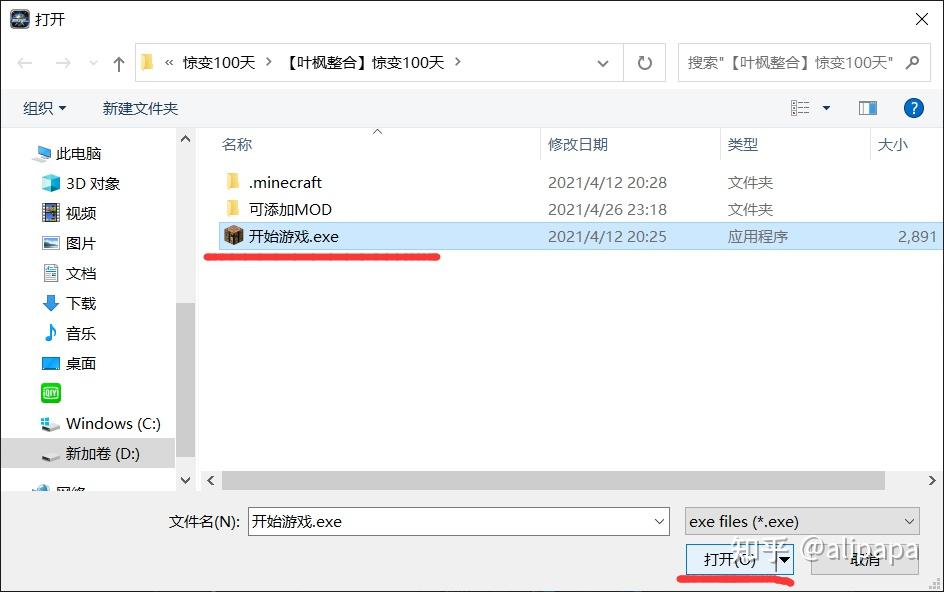The width and height of the screenshot is (944, 592).
Task: Click the dialog's title bar app icon
Action: click(20, 19)
